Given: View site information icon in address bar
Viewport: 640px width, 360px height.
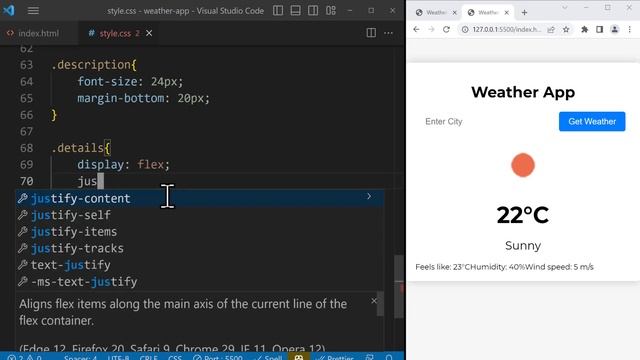Looking at the screenshot, I should pos(465,29).
